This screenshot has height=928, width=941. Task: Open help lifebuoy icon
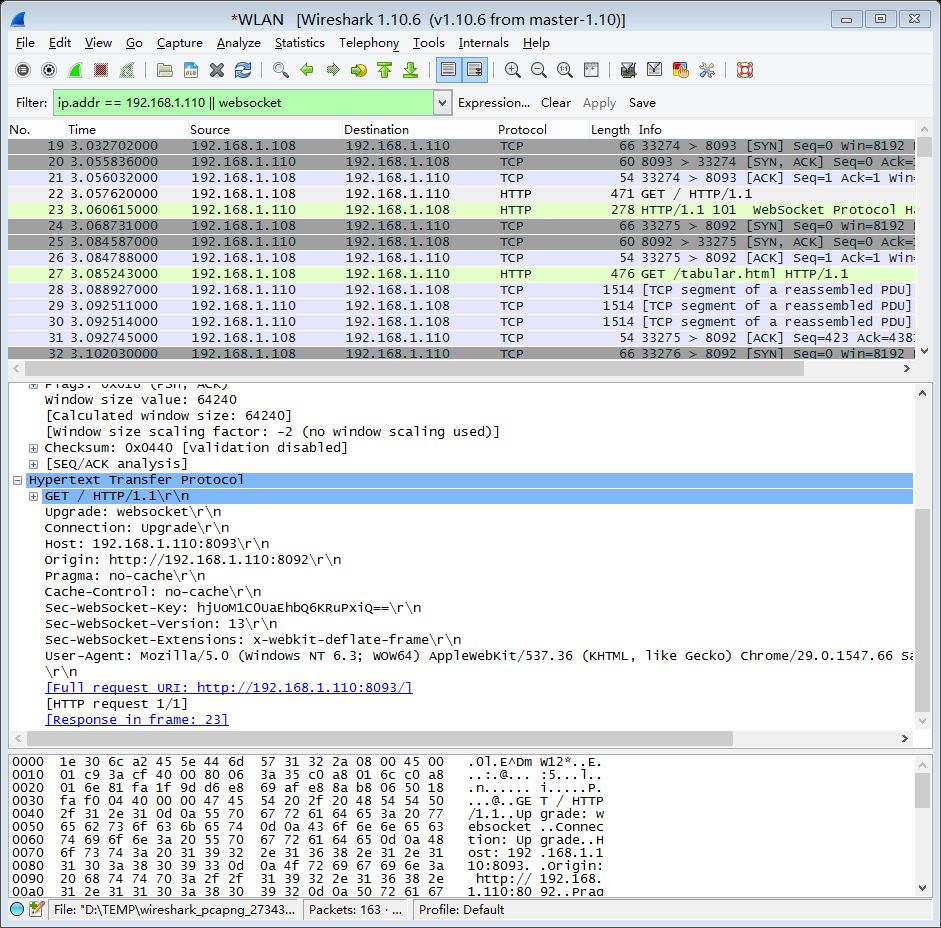click(745, 70)
